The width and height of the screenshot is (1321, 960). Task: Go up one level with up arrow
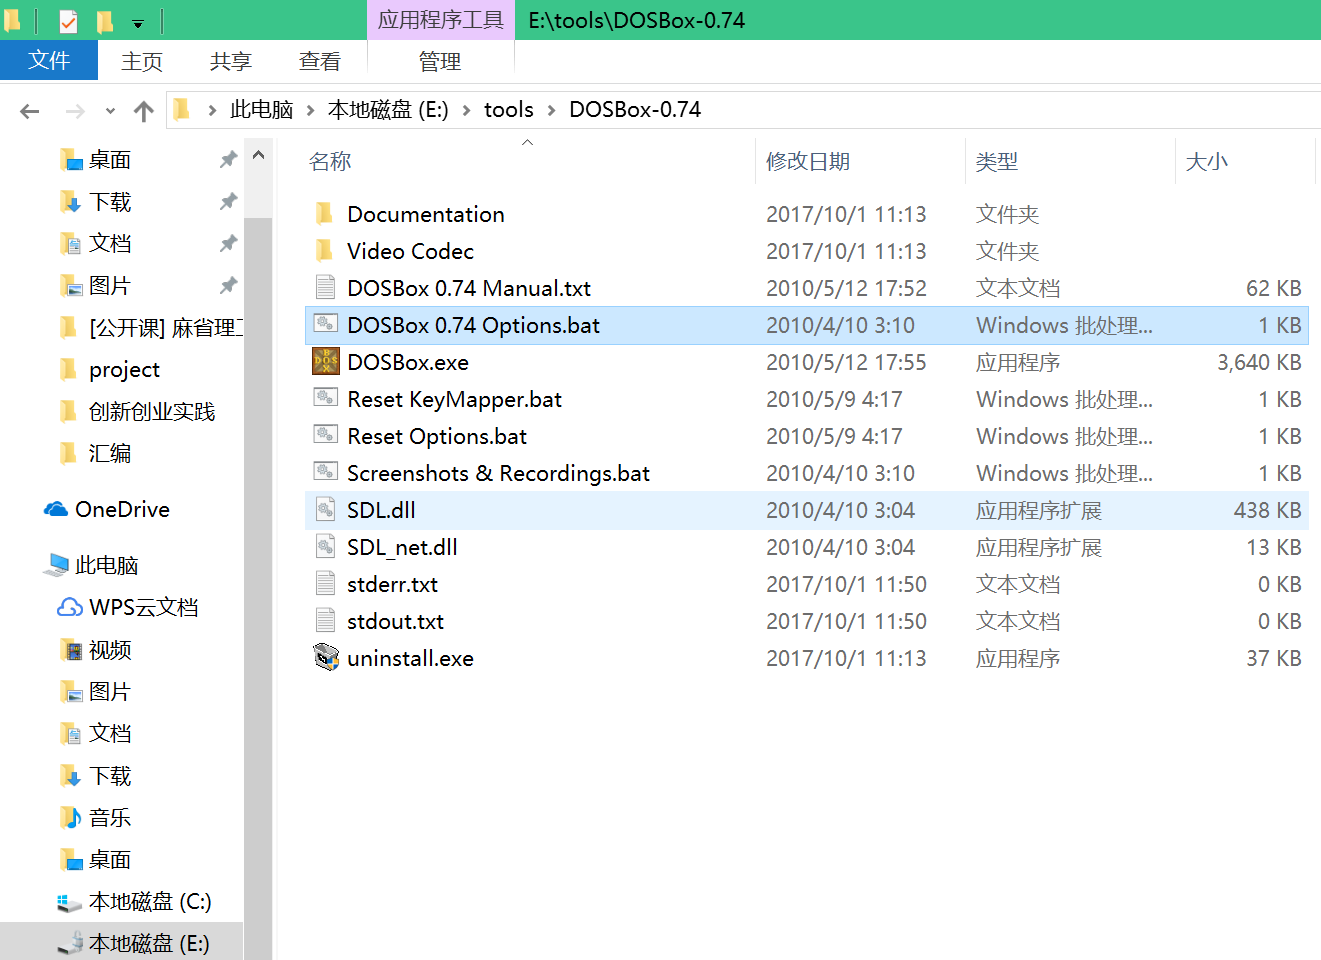144,111
